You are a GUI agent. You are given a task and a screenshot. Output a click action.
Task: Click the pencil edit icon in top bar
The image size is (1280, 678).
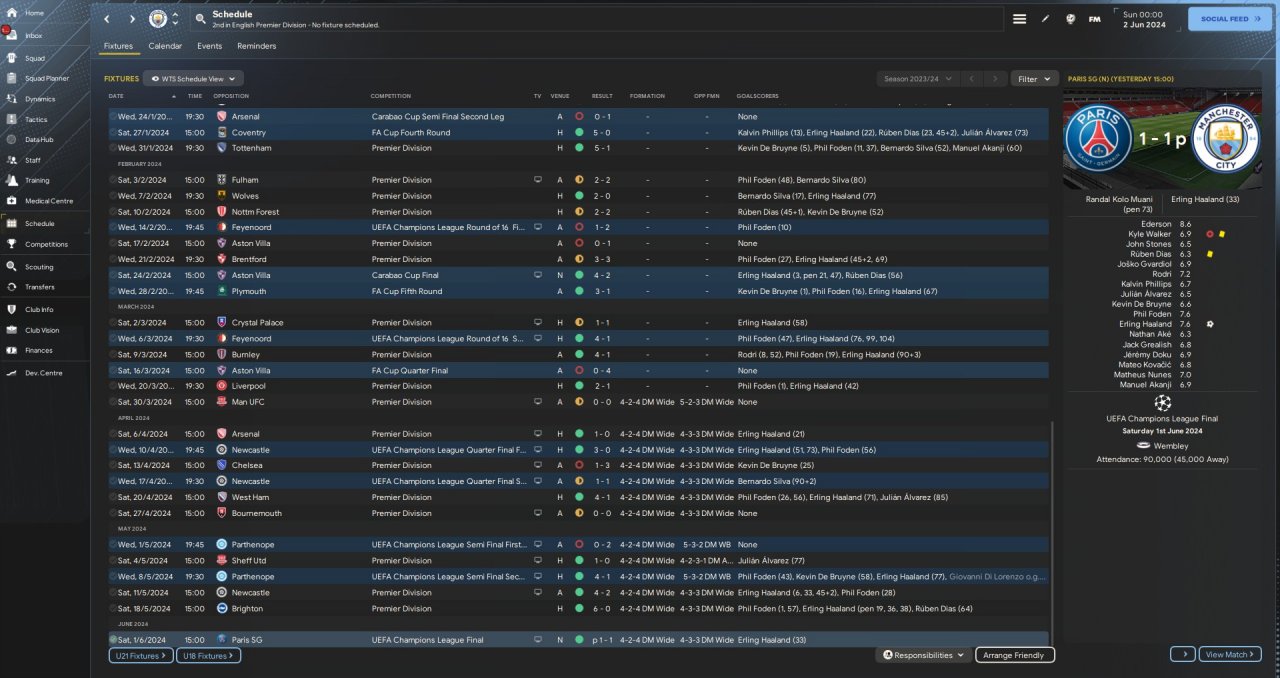point(1046,19)
